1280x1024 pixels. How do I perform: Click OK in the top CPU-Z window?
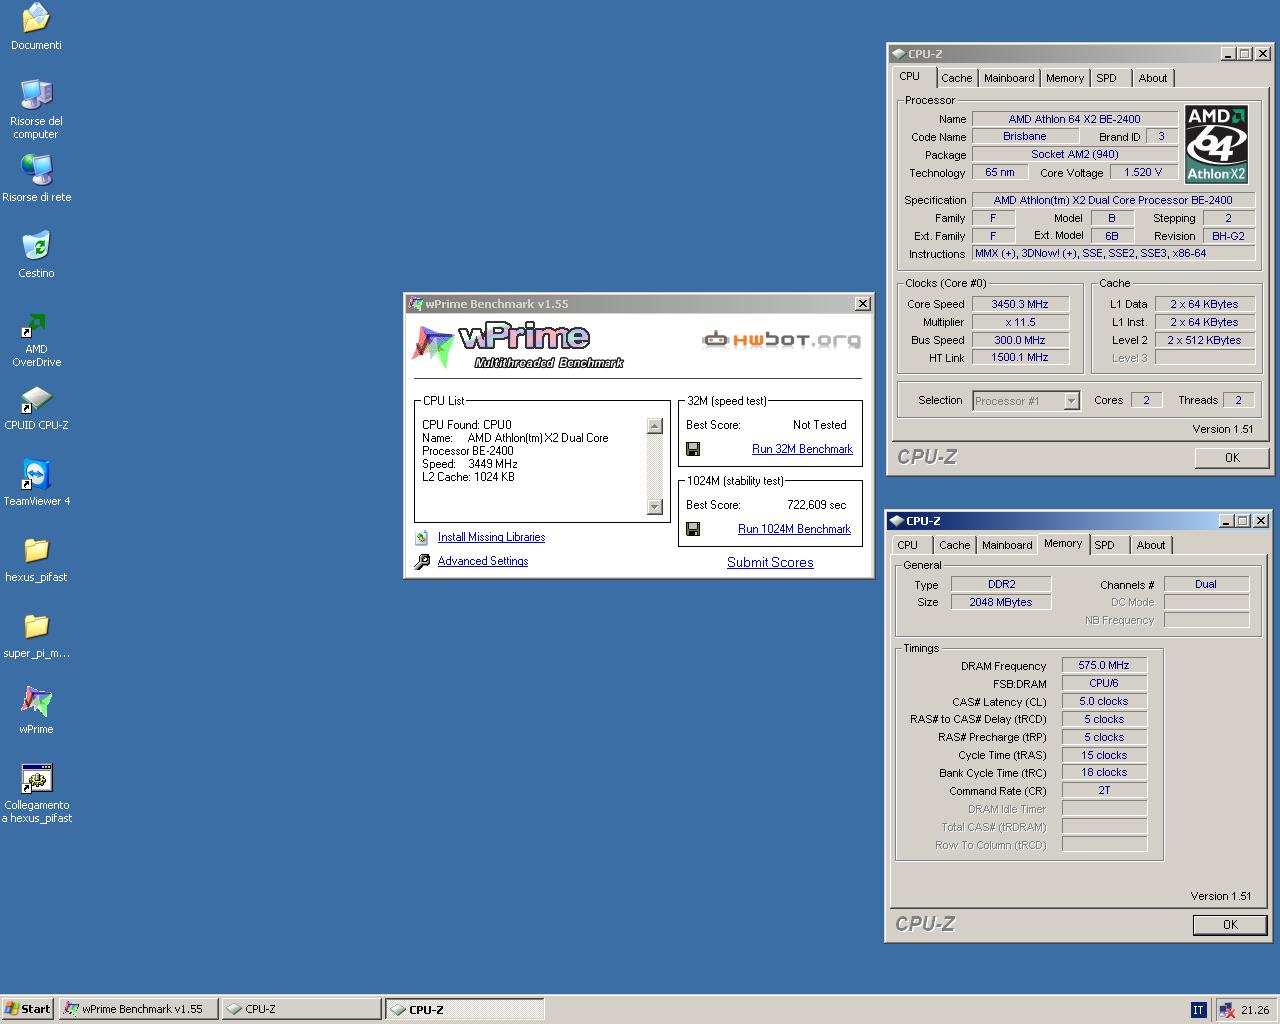[x=1232, y=457]
